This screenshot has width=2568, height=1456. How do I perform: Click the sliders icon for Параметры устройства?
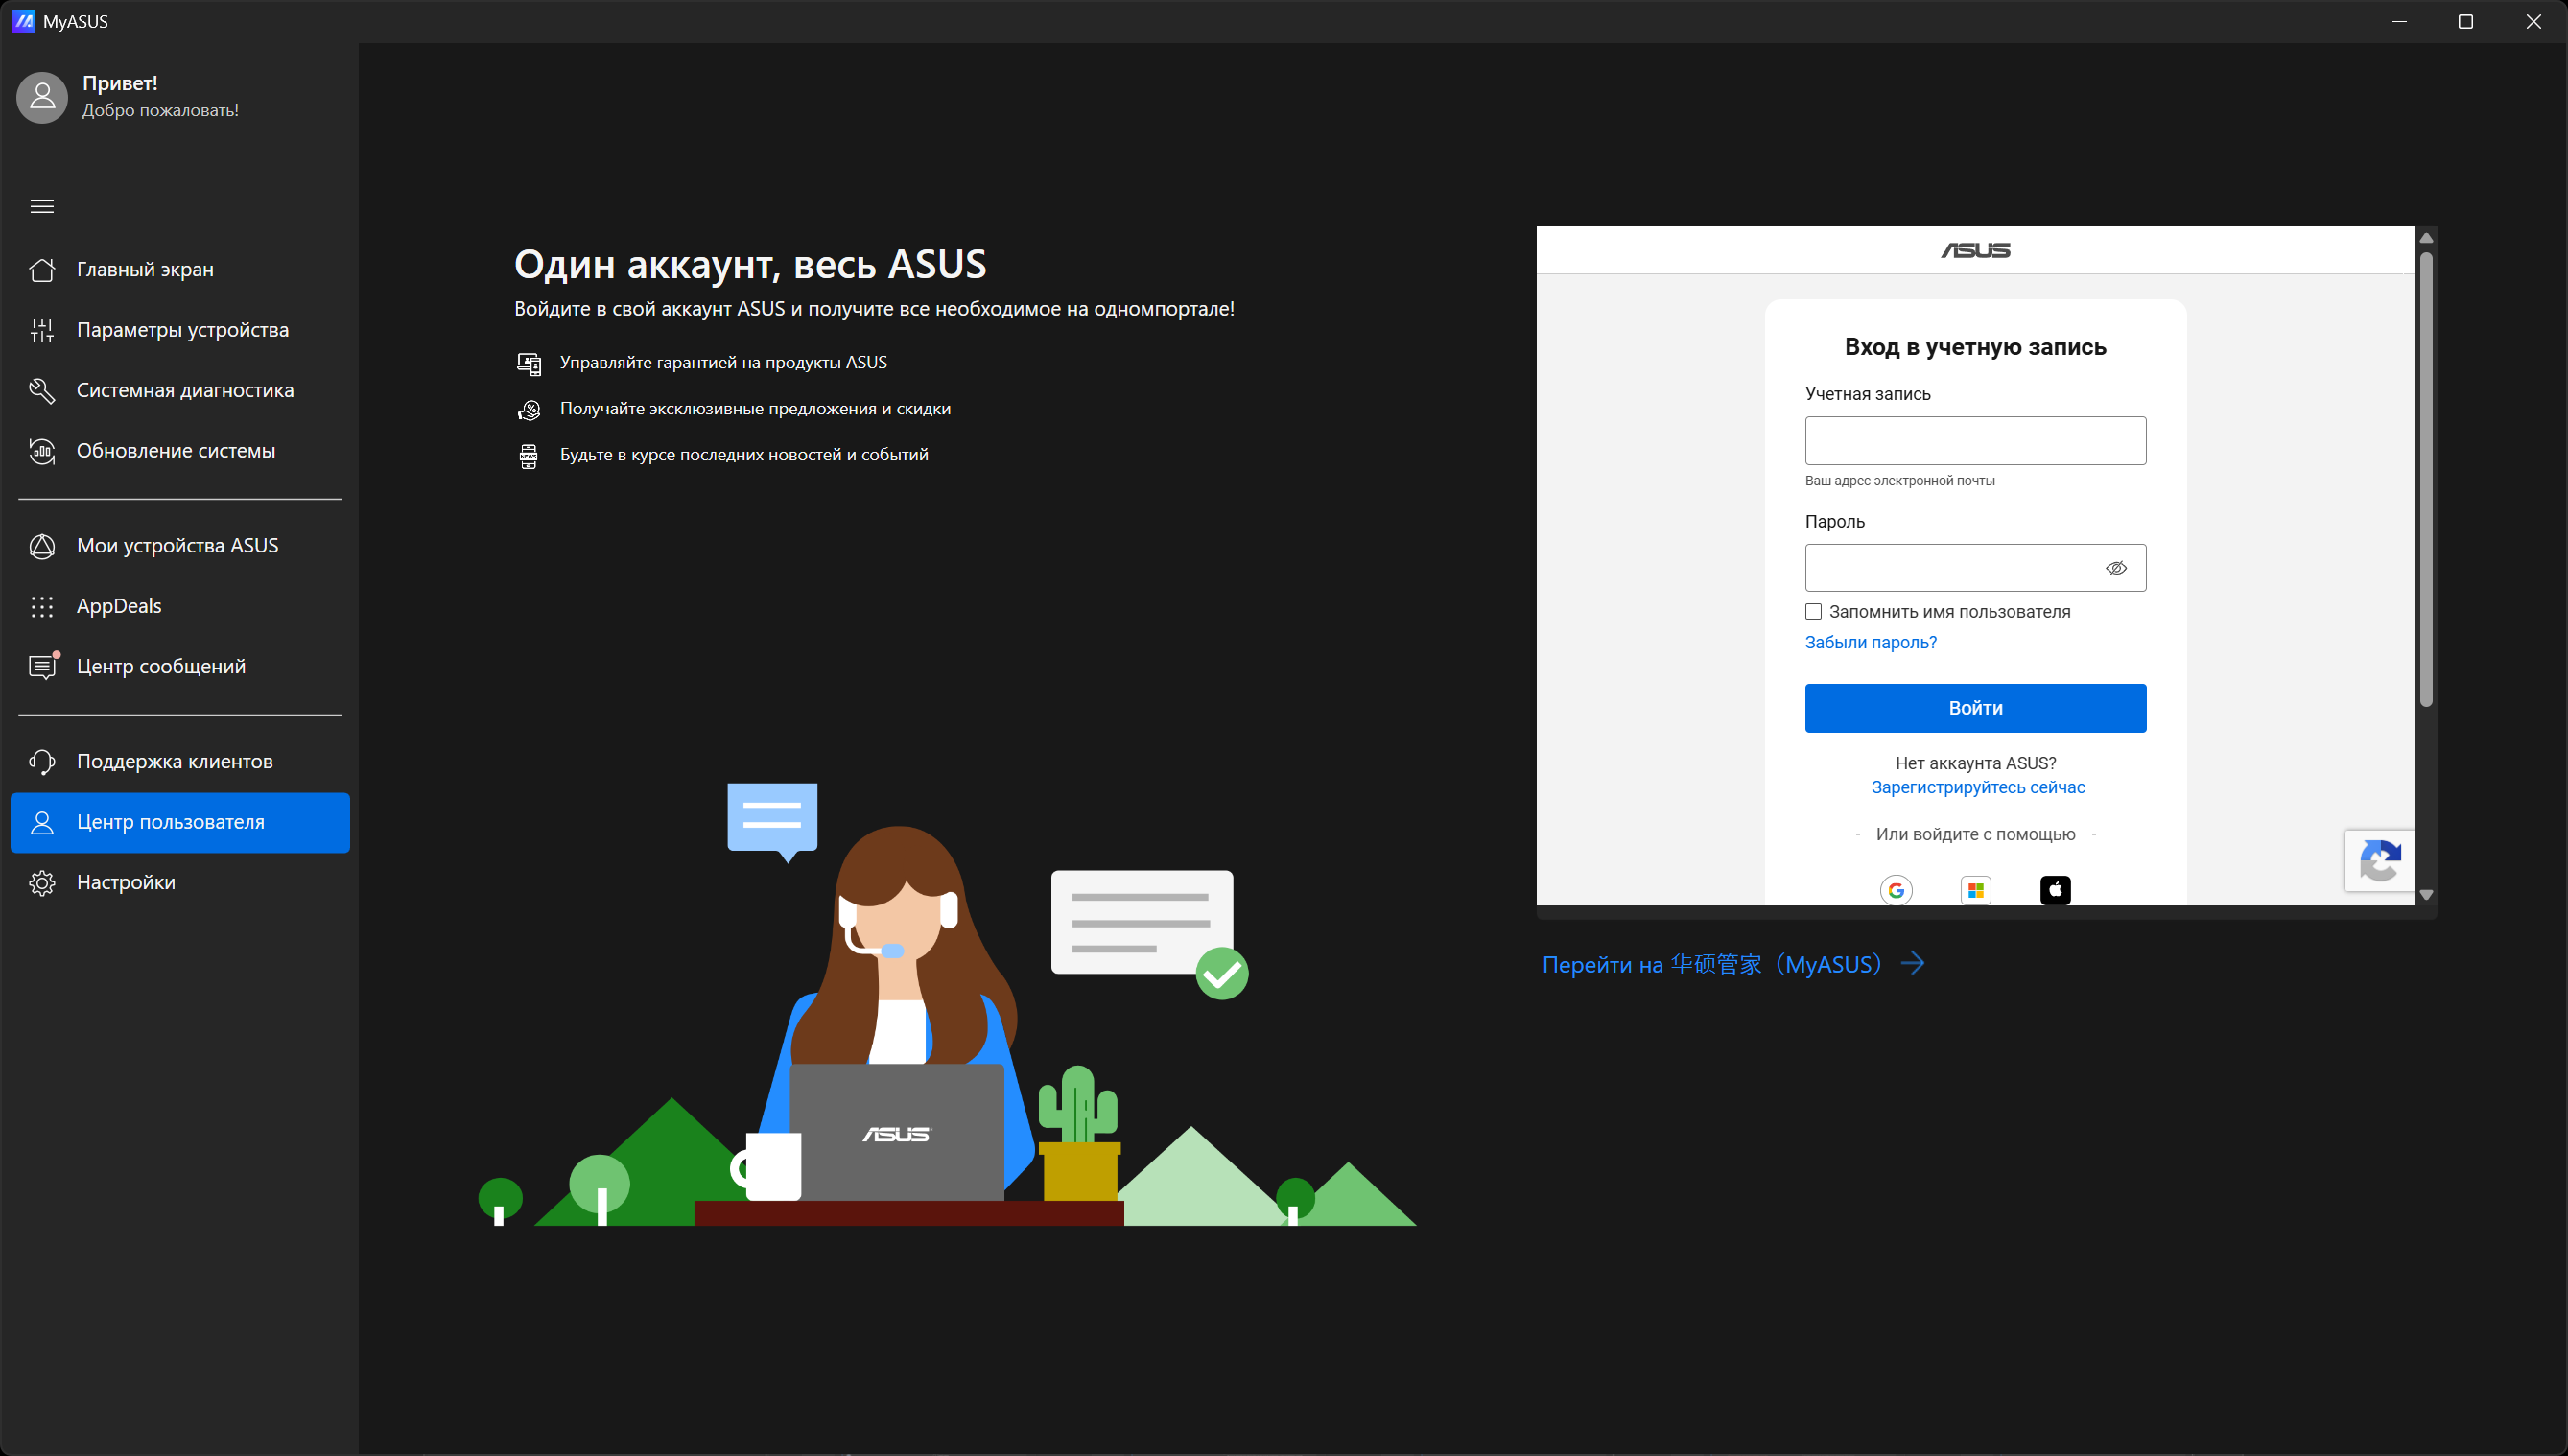(x=42, y=330)
